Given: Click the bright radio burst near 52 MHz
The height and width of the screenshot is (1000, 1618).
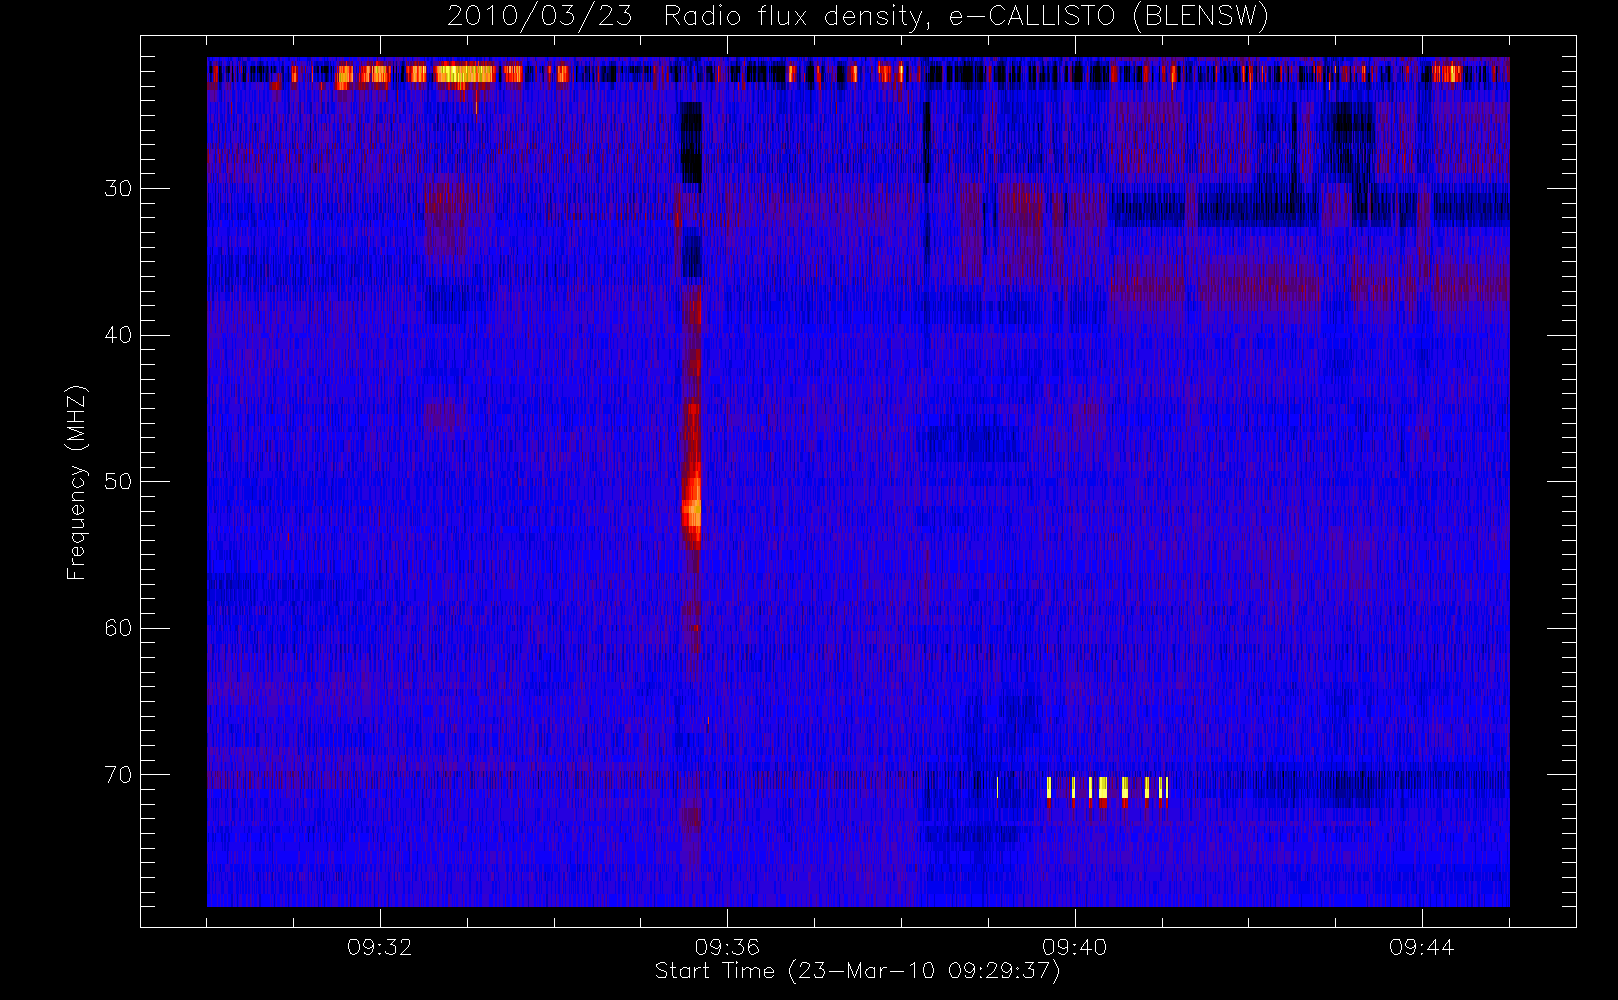Looking at the screenshot, I should pyautogui.click(x=691, y=512).
